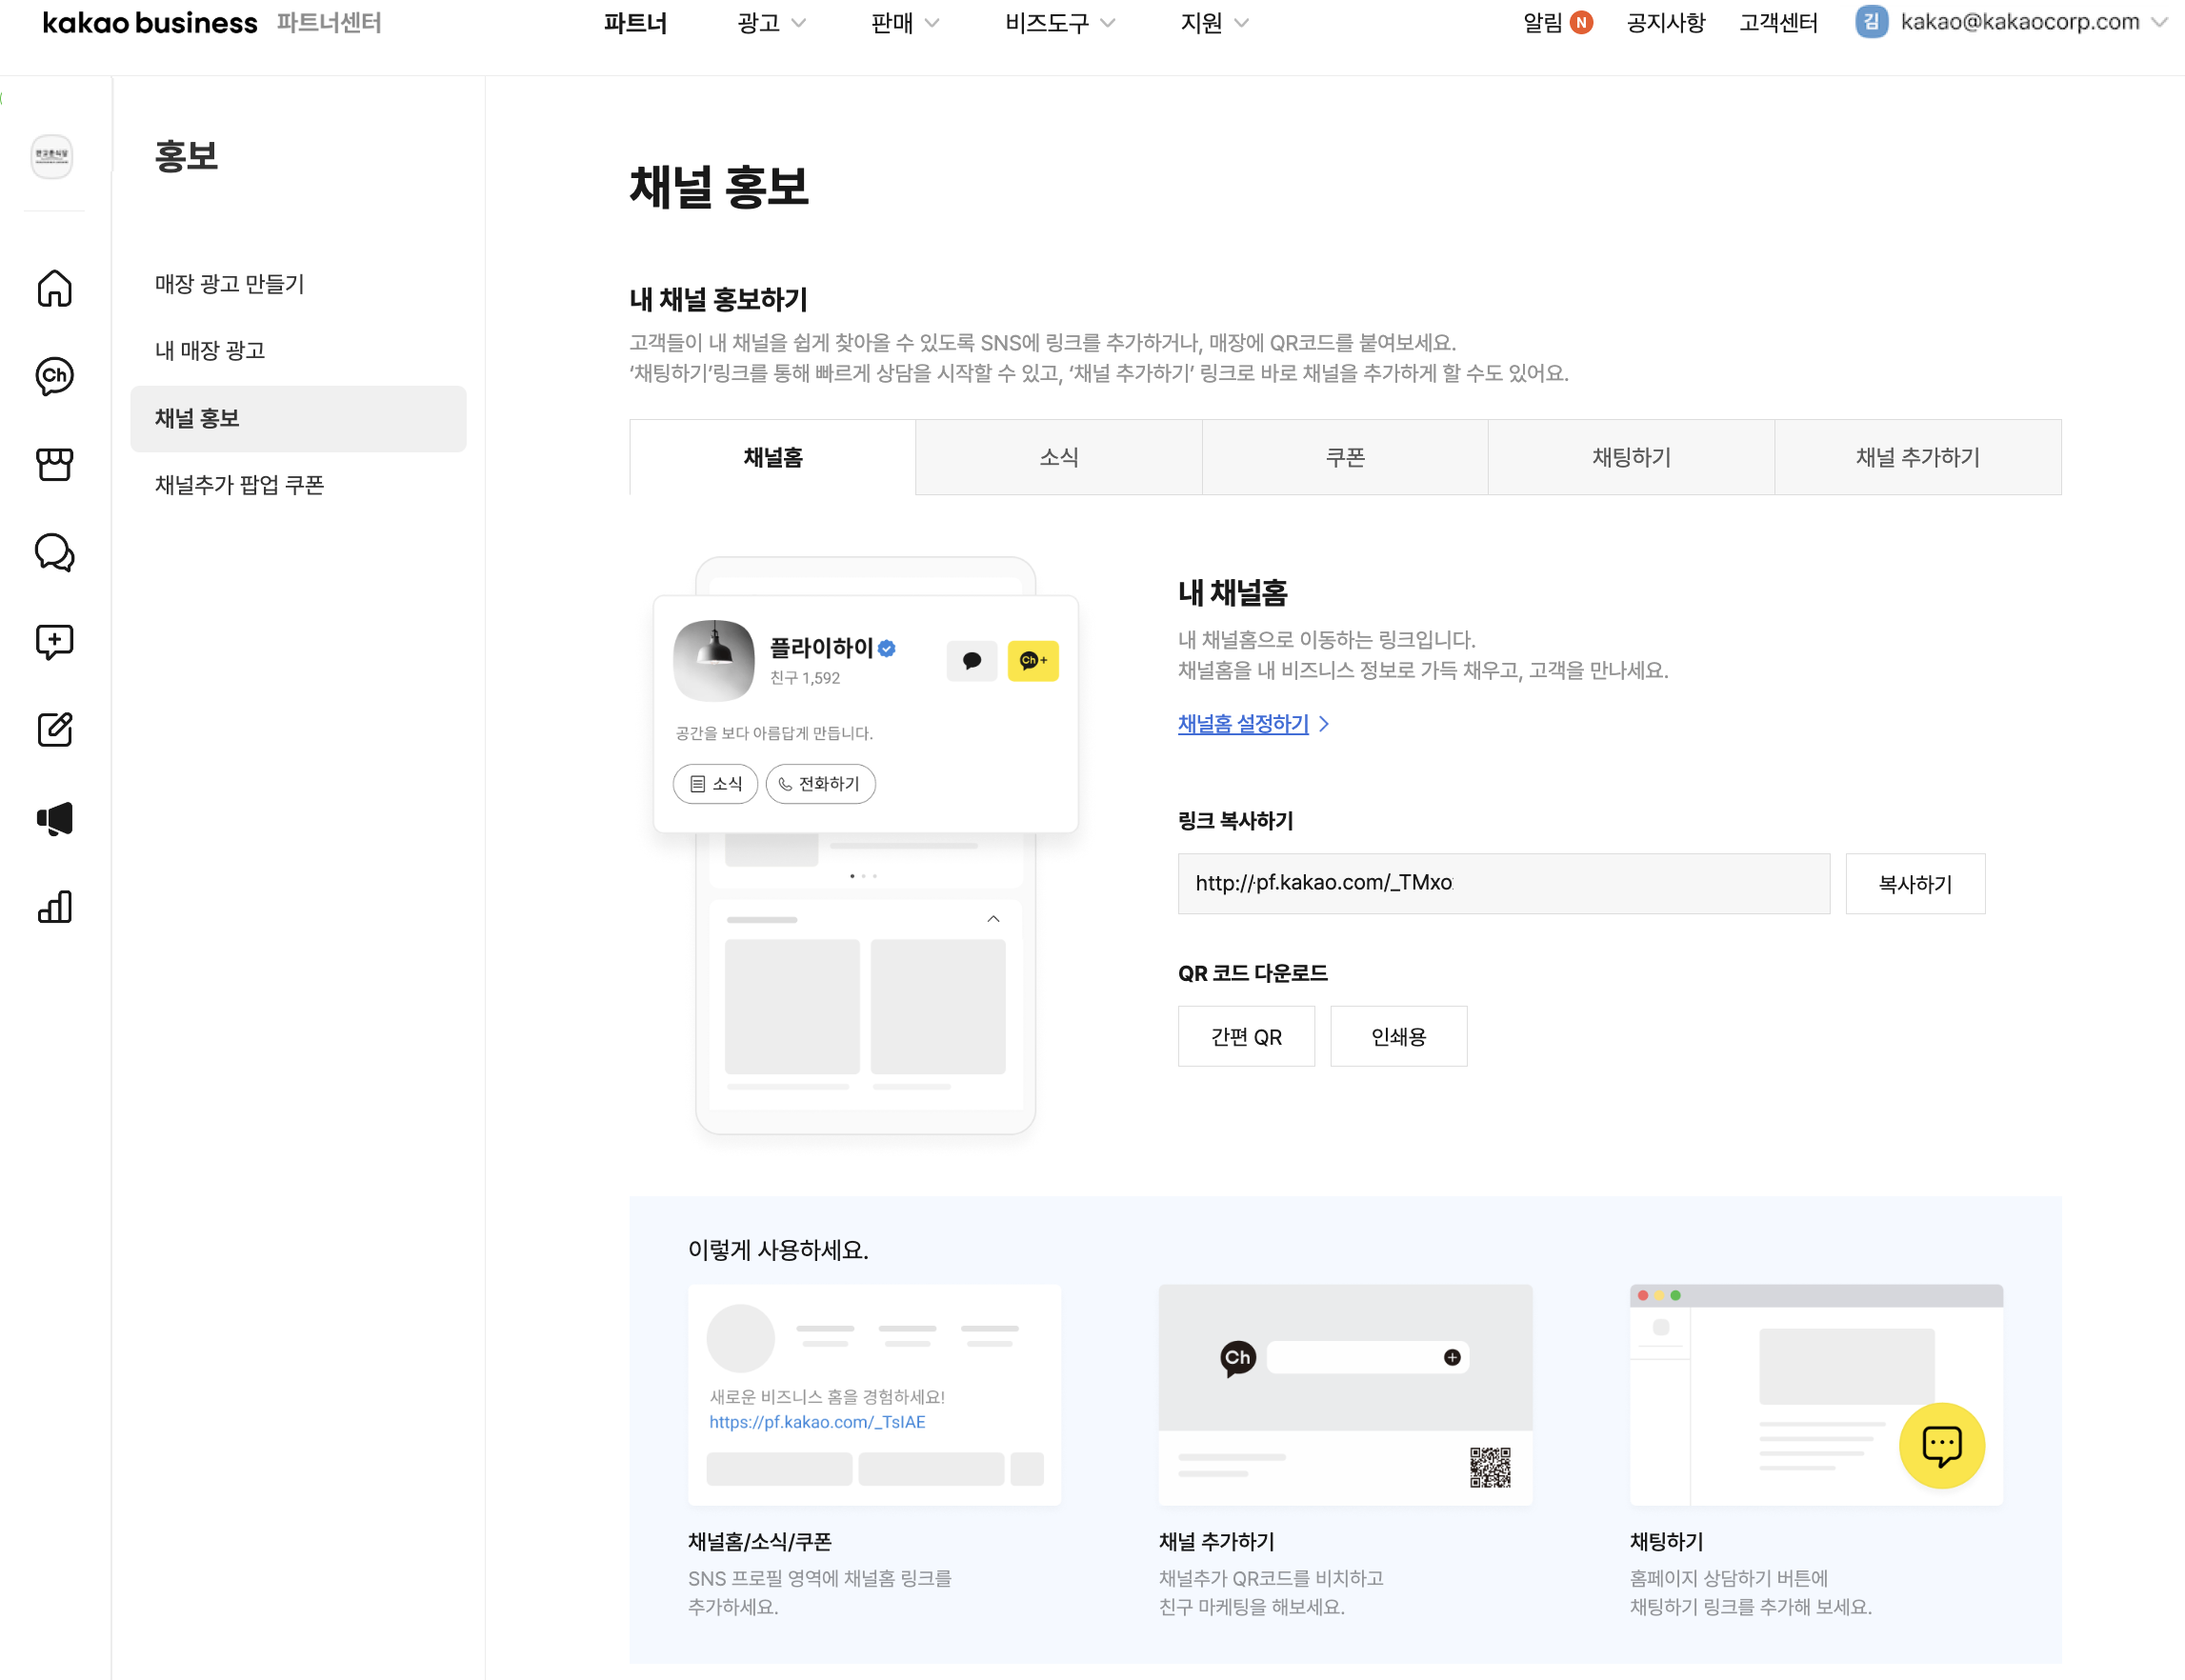Viewport: 2185px width, 1680px height.
Task: Click the 간편 QR download button
Action: 1245,1037
